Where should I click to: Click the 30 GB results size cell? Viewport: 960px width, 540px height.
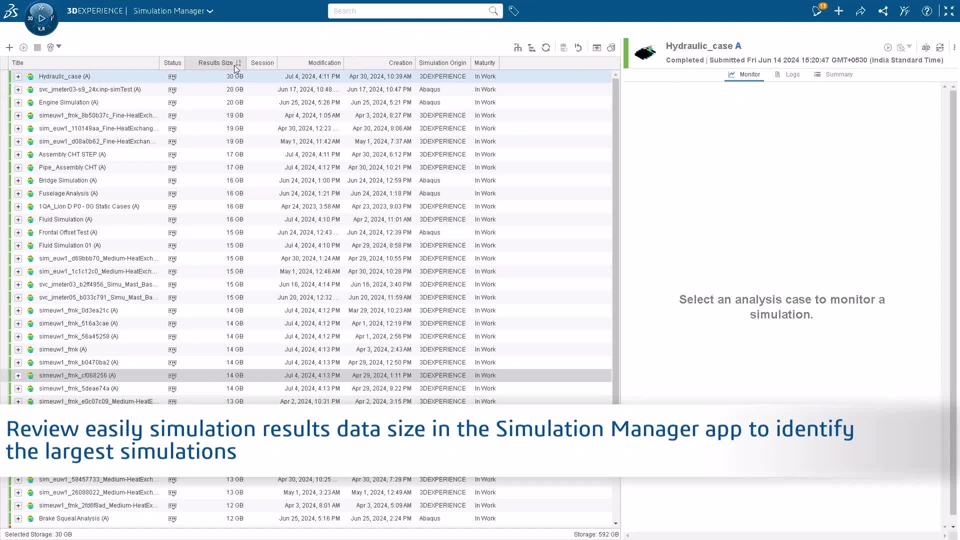point(234,77)
